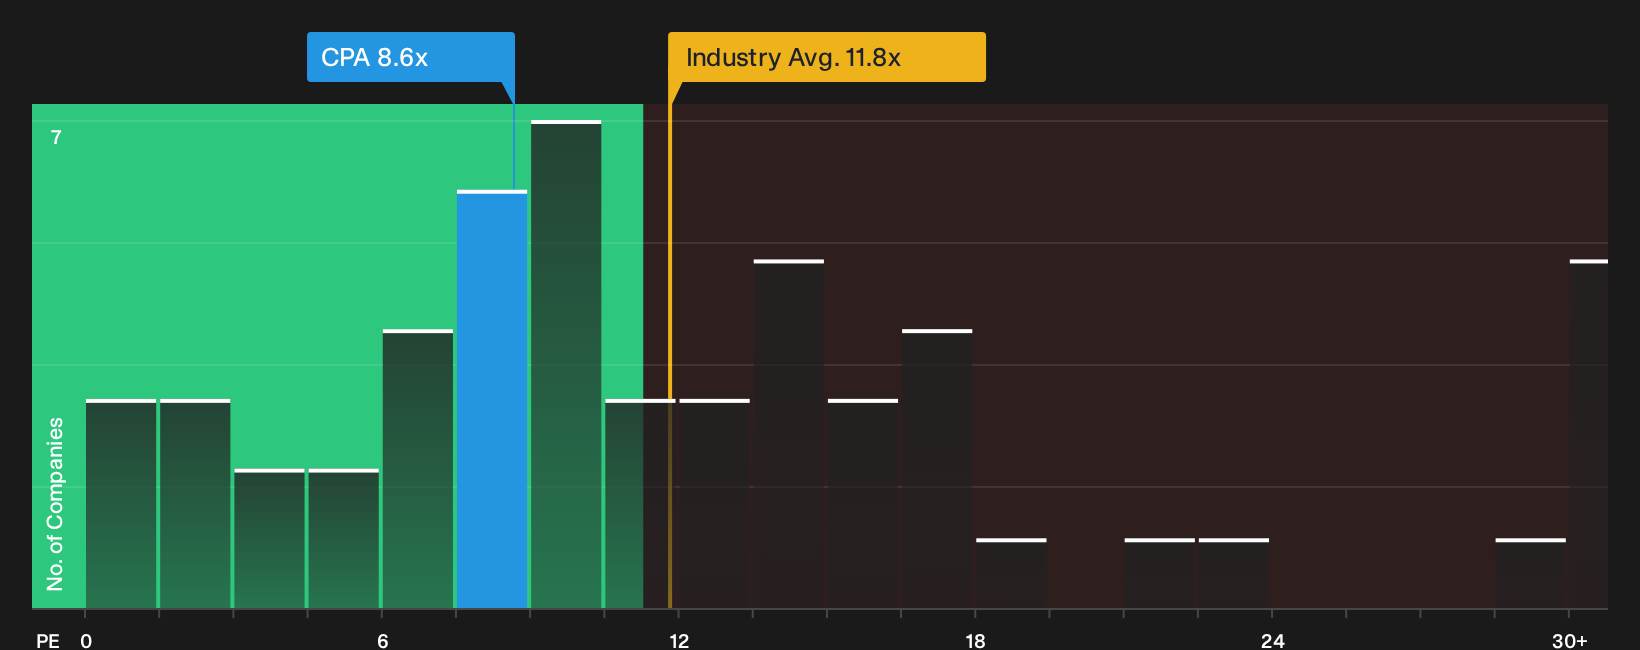
Task: Click the short bar just before 30+
Action: 1531,573
